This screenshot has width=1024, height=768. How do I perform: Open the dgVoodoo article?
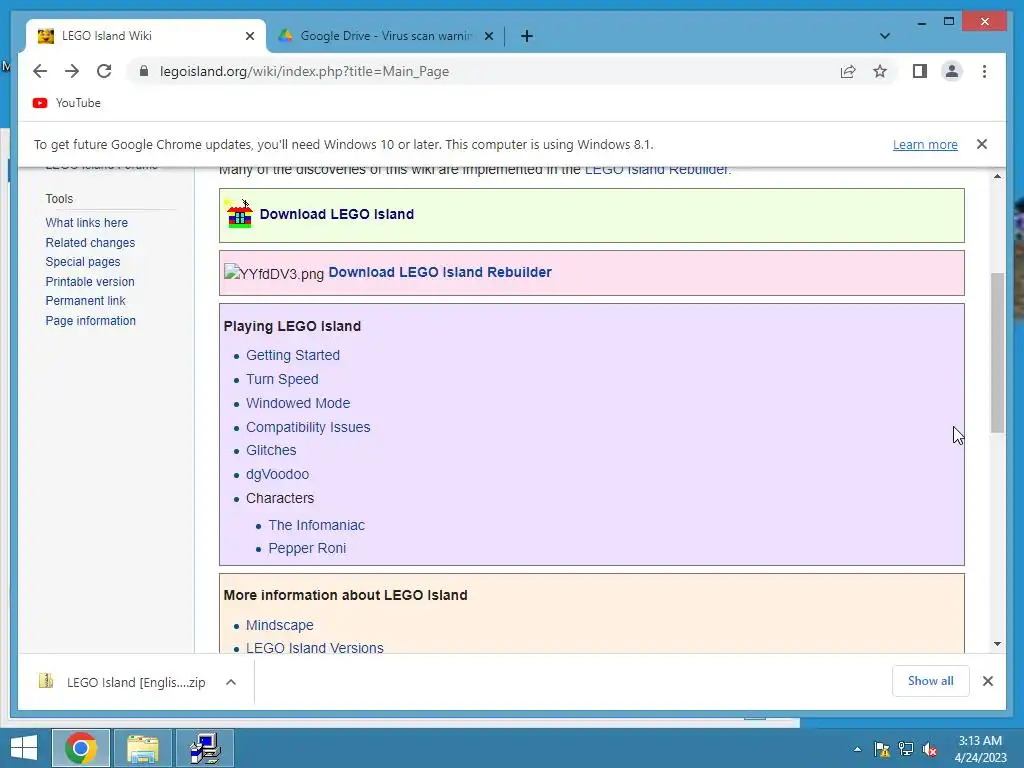(277, 474)
